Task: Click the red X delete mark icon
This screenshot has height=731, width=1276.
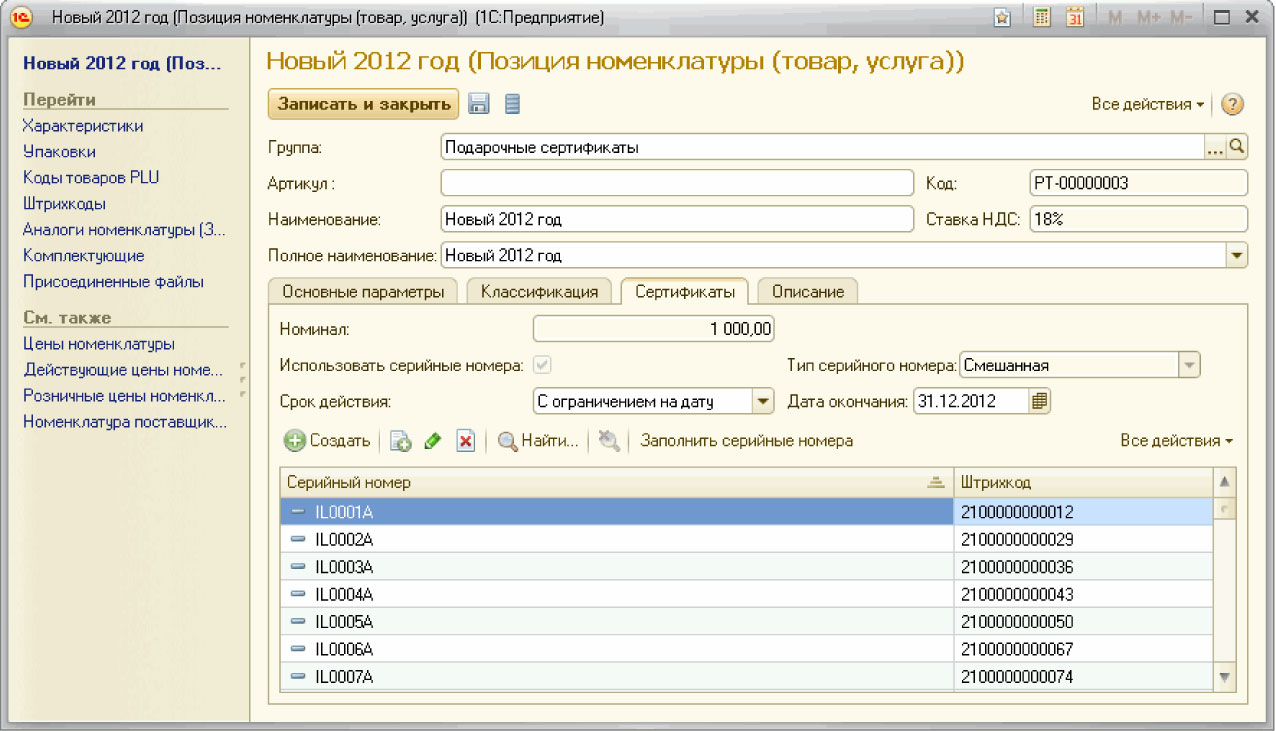Action: (x=465, y=441)
